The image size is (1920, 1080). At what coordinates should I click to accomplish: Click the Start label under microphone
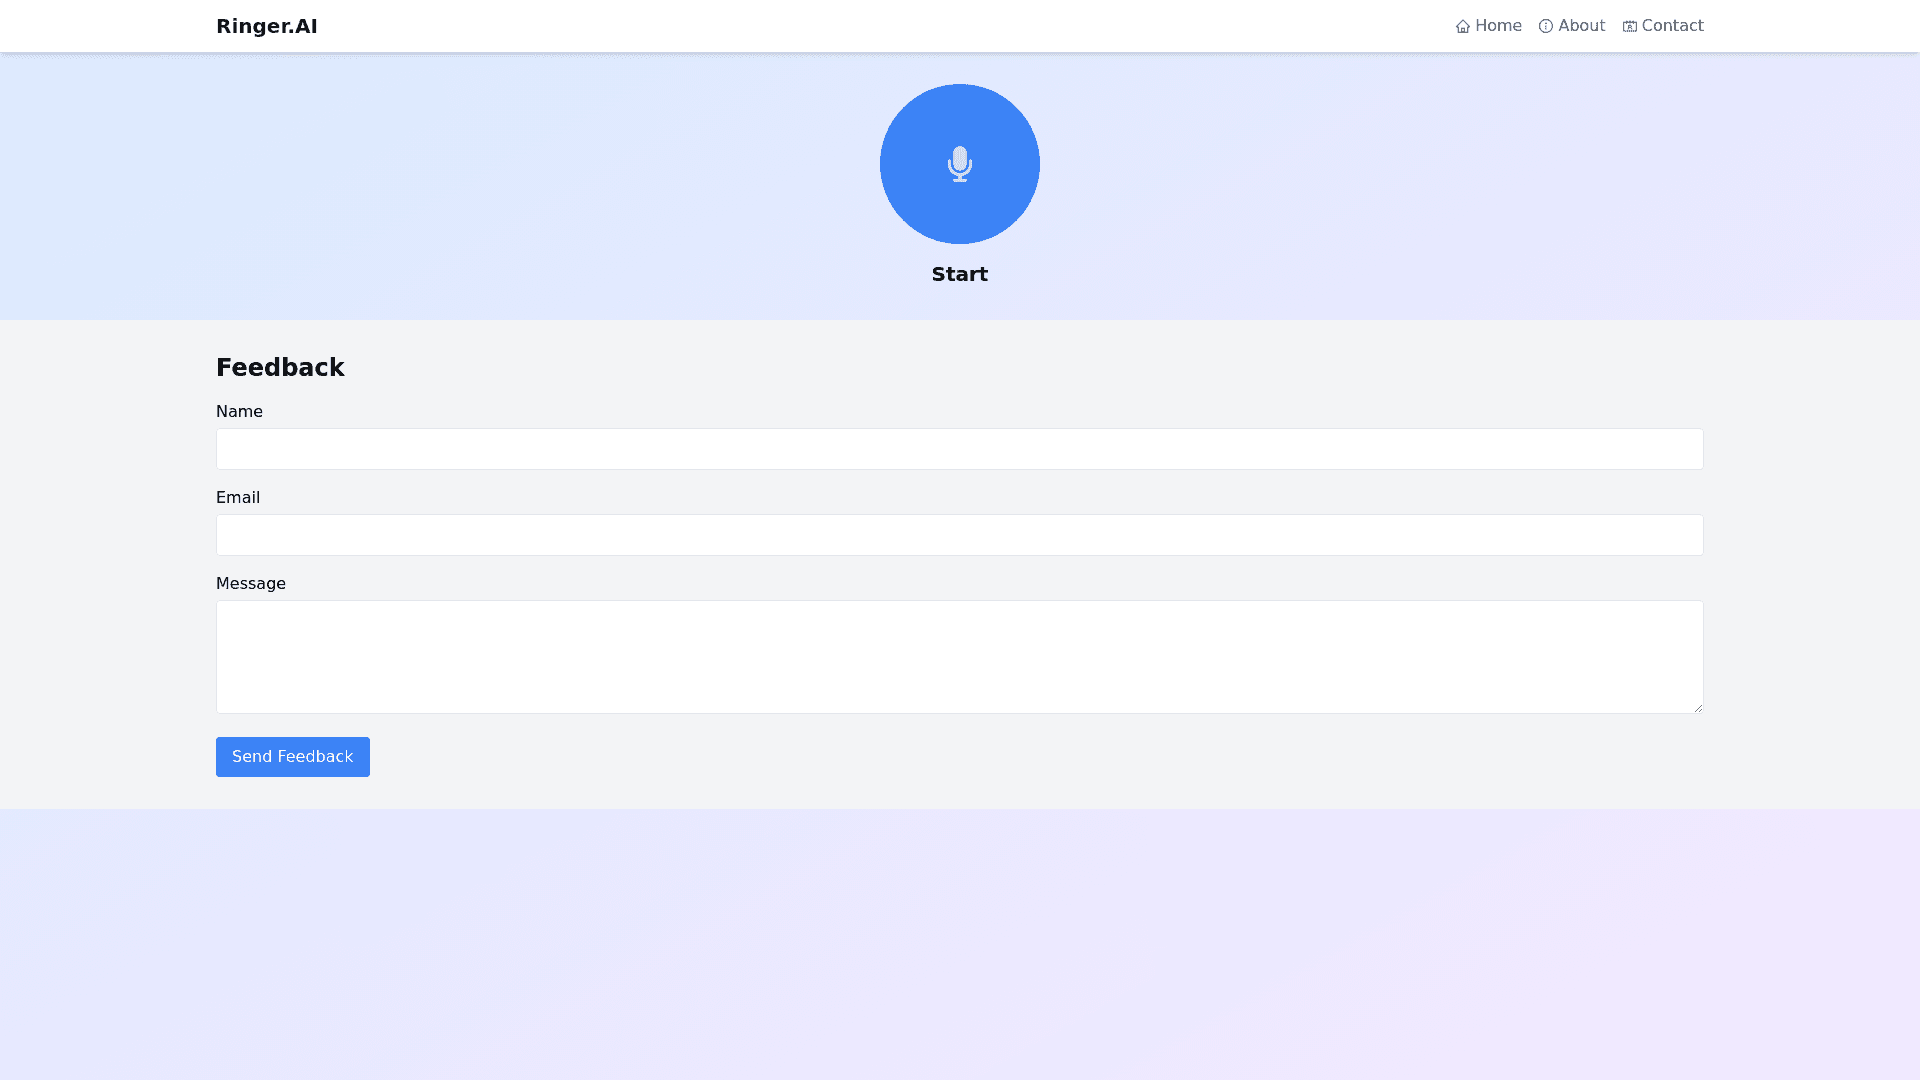point(959,274)
